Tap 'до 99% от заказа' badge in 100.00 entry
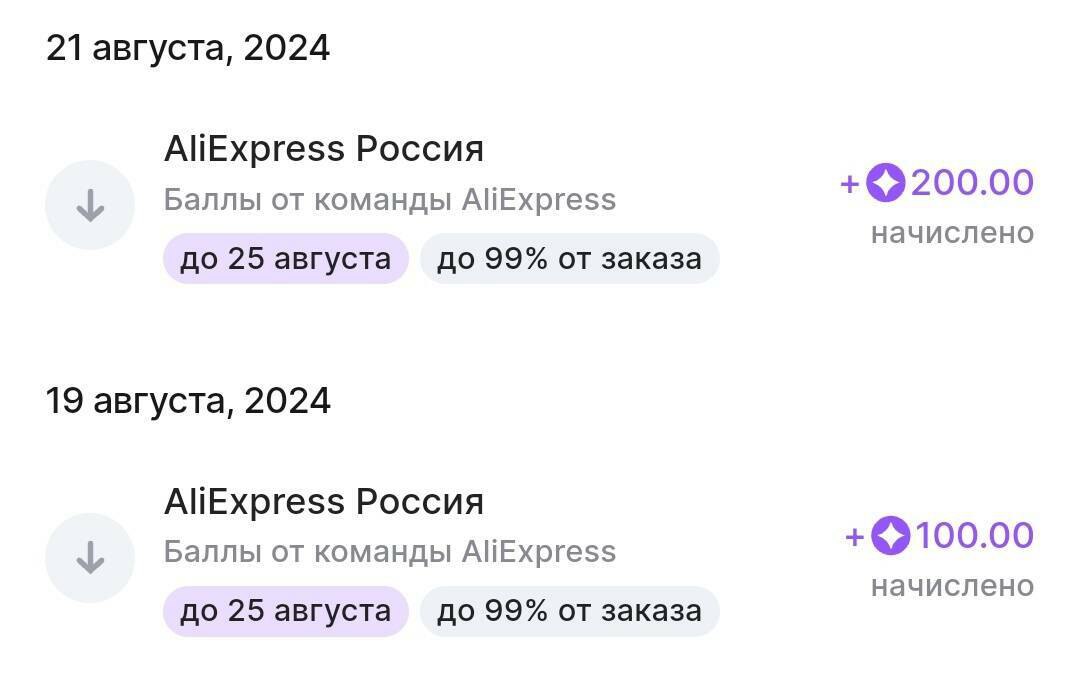The width and height of the screenshot is (1080, 677). point(569,611)
